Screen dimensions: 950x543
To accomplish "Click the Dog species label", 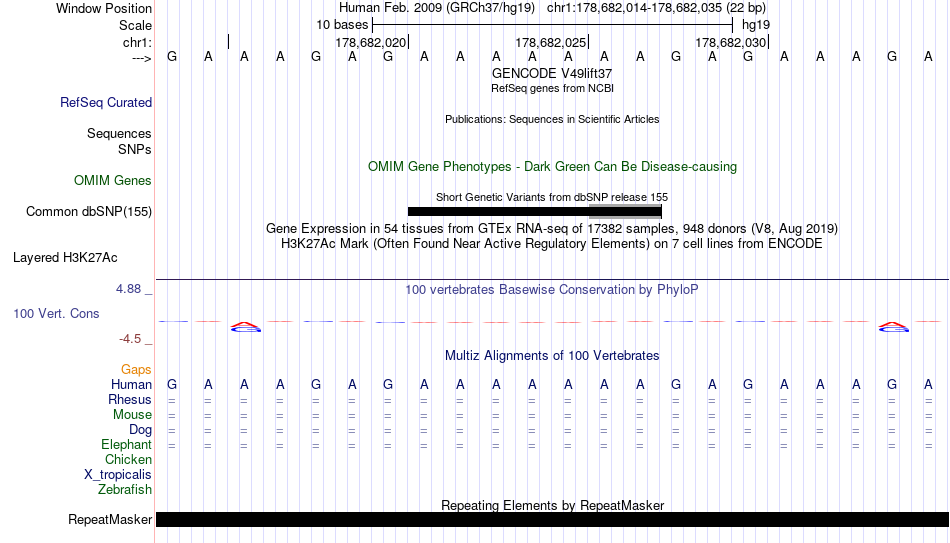I will pyautogui.click(x=140, y=430).
